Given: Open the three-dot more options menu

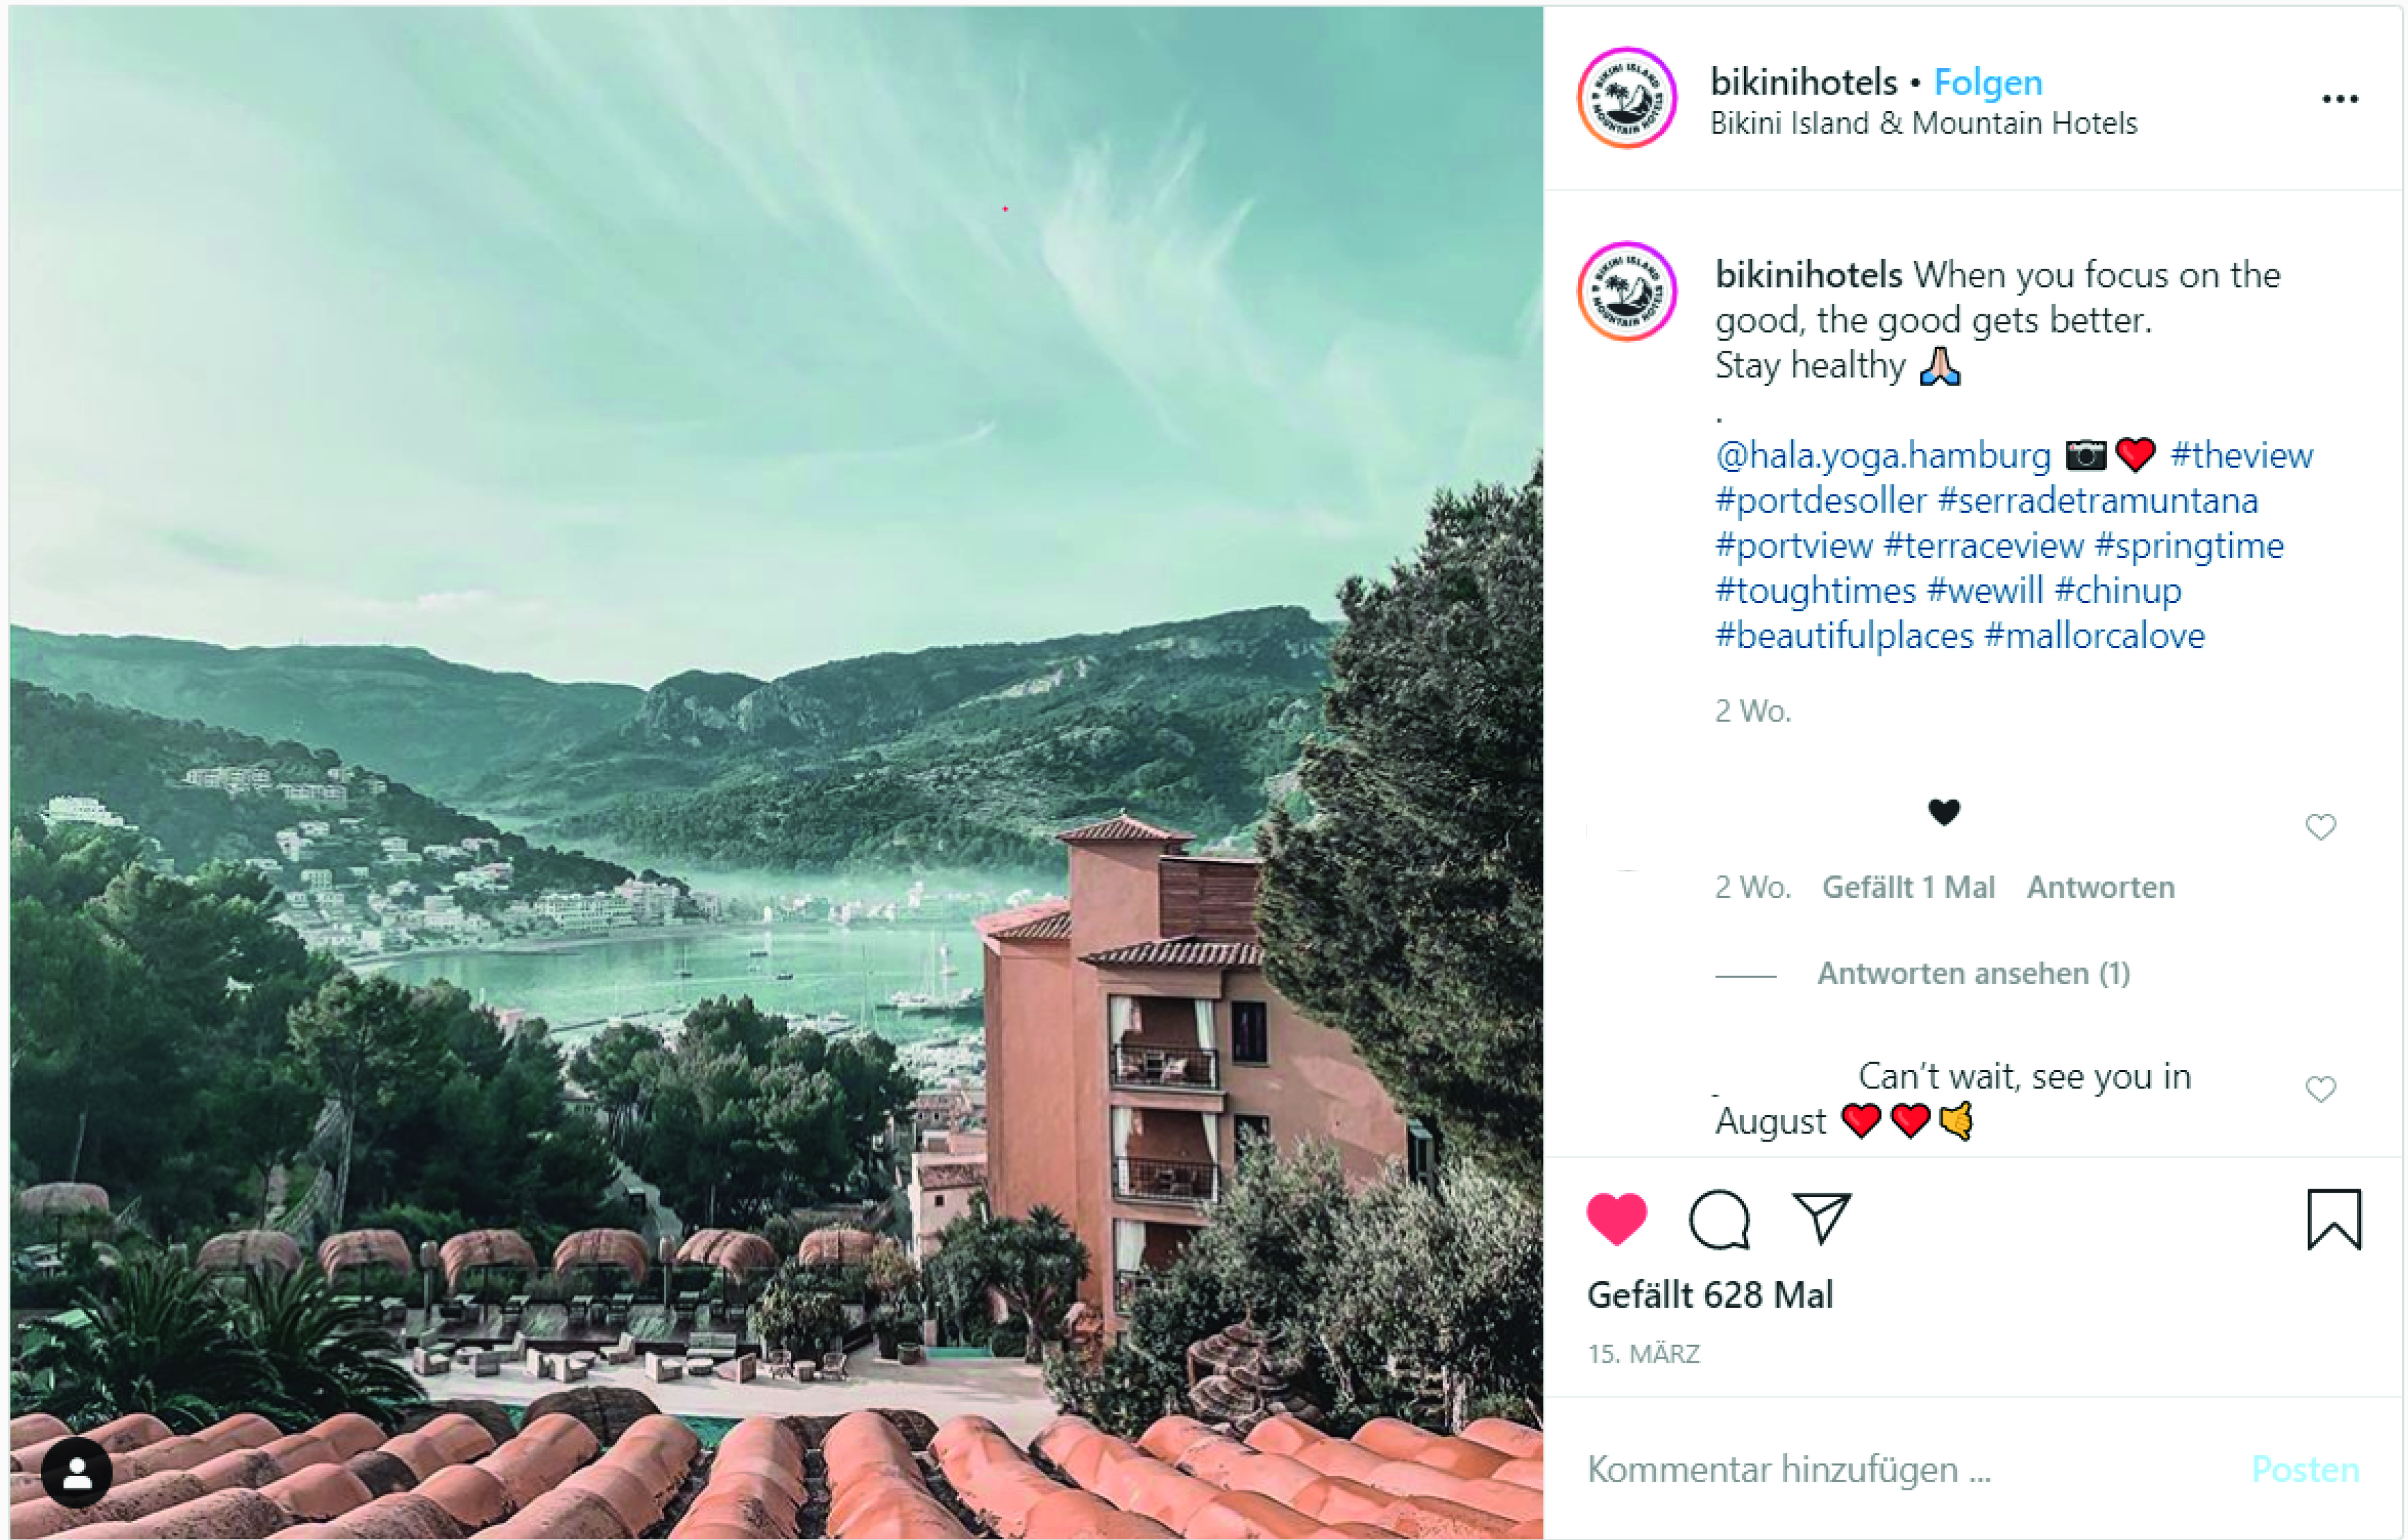Looking at the screenshot, I should click(2340, 99).
